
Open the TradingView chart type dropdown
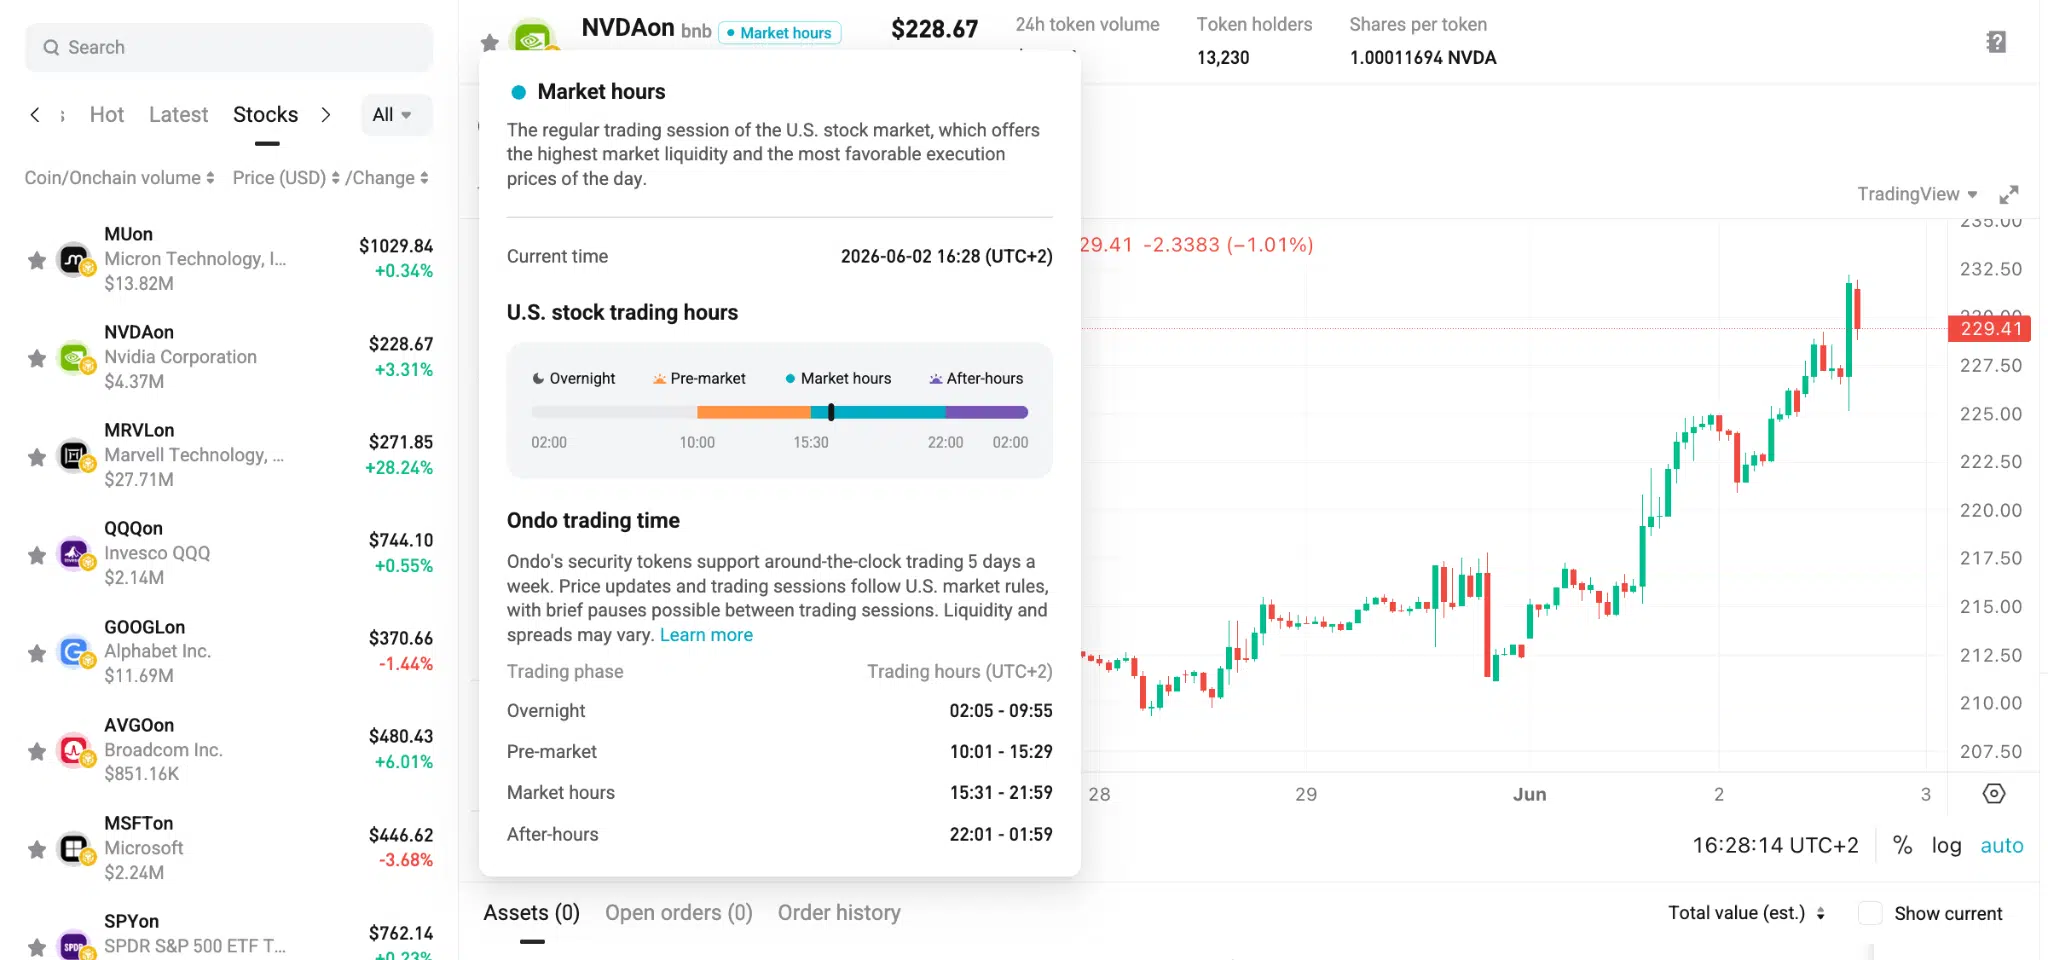(1916, 194)
